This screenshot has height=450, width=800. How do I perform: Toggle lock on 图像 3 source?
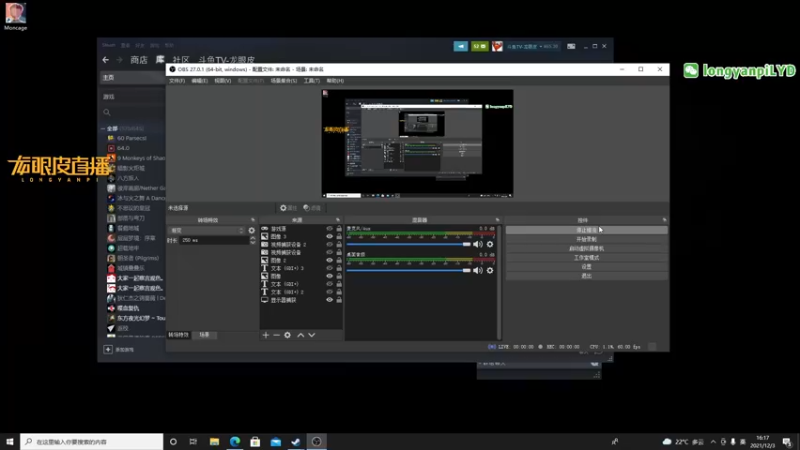click(339, 237)
